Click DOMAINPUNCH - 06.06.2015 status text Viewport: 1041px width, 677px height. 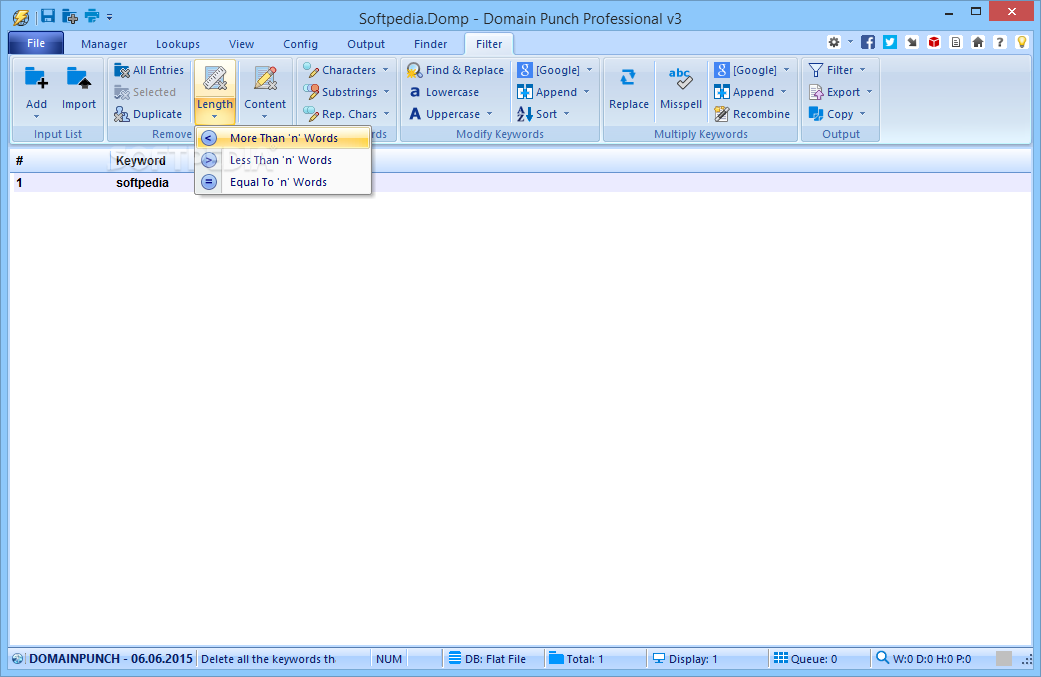click(110, 658)
